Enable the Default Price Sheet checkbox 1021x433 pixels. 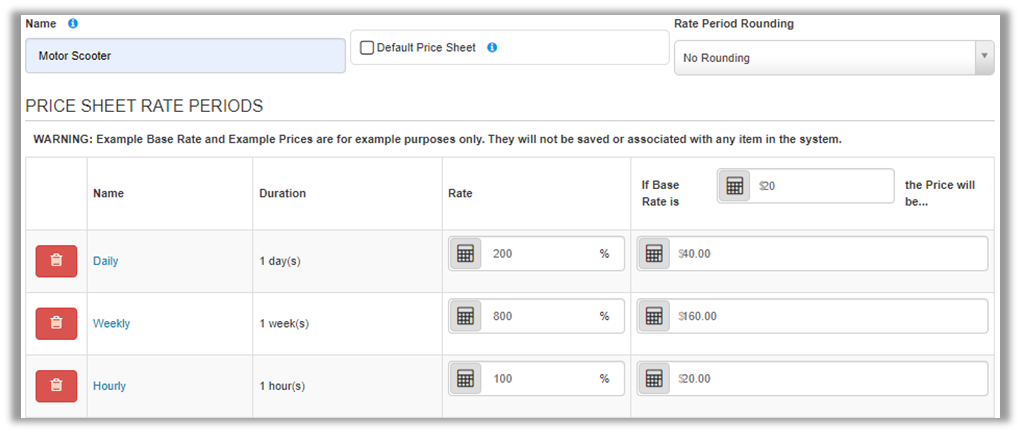367,47
